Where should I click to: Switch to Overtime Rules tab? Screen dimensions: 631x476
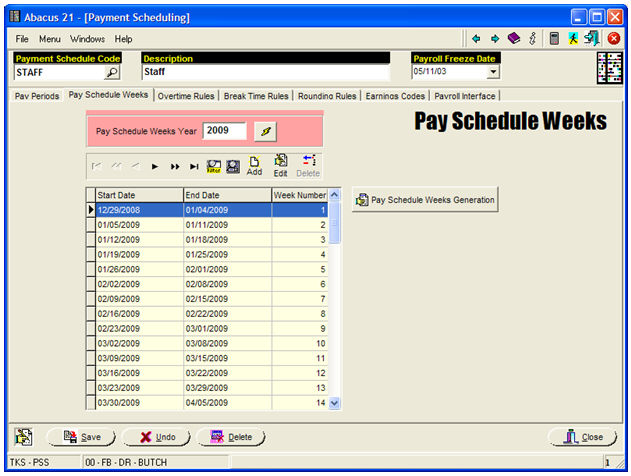[x=187, y=96]
